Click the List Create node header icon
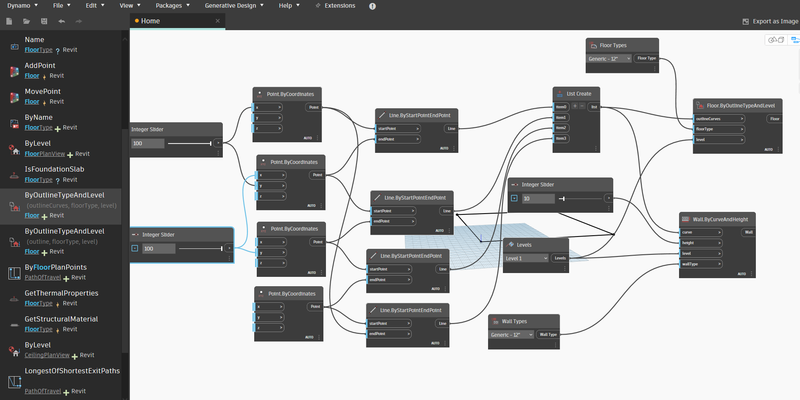 click(x=560, y=94)
